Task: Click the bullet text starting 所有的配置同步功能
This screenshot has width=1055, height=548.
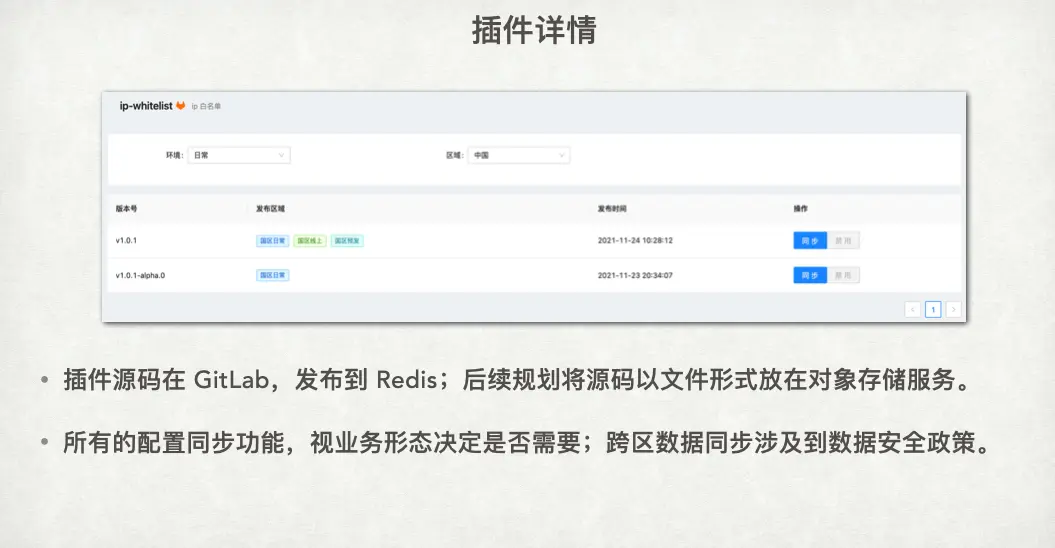Action: click(x=528, y=443)
